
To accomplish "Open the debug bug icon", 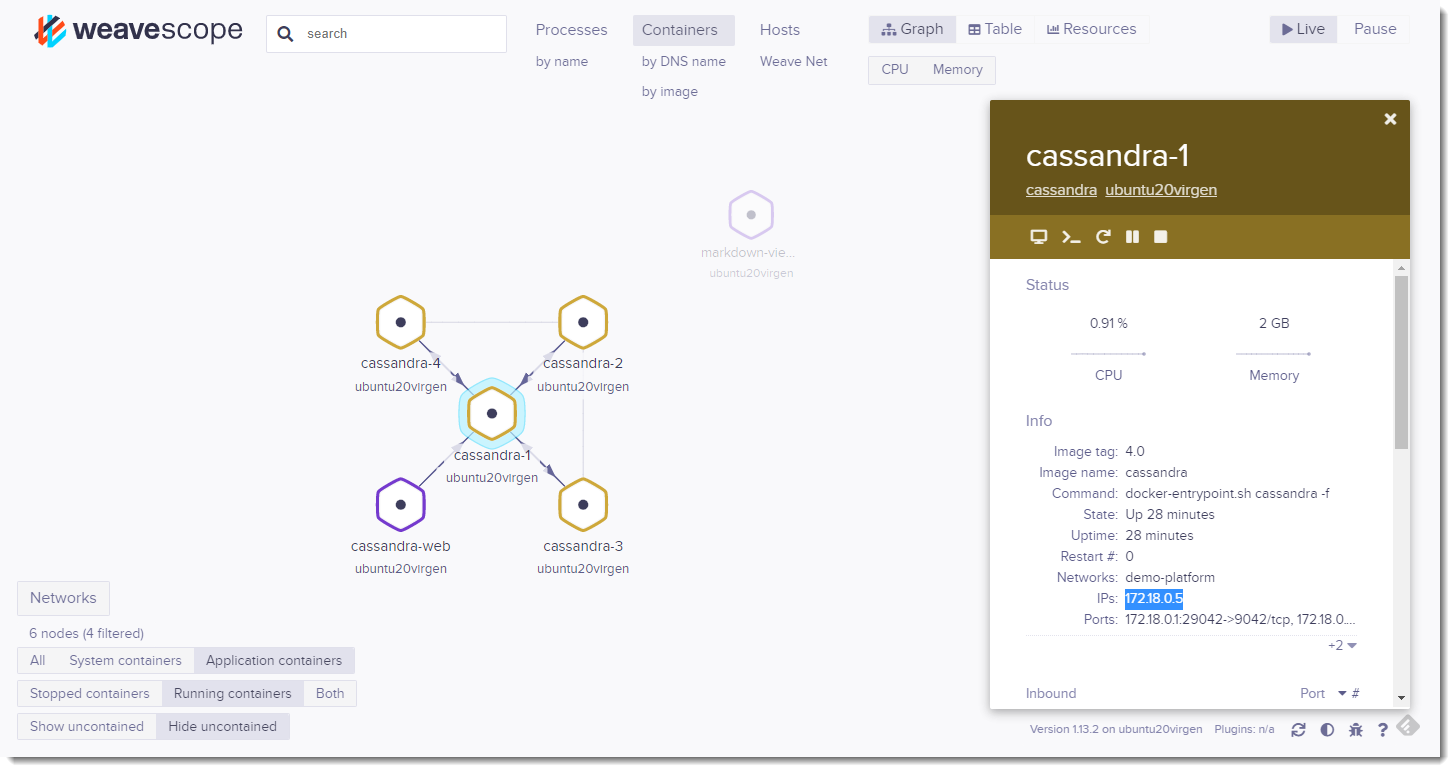I will (1355, 730).
